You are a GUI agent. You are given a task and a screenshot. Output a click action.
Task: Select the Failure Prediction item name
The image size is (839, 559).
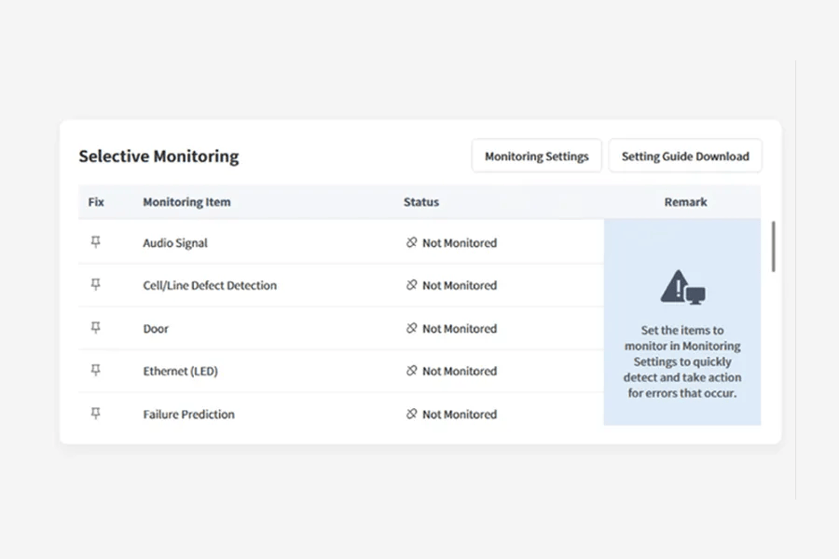coord(188,414)
